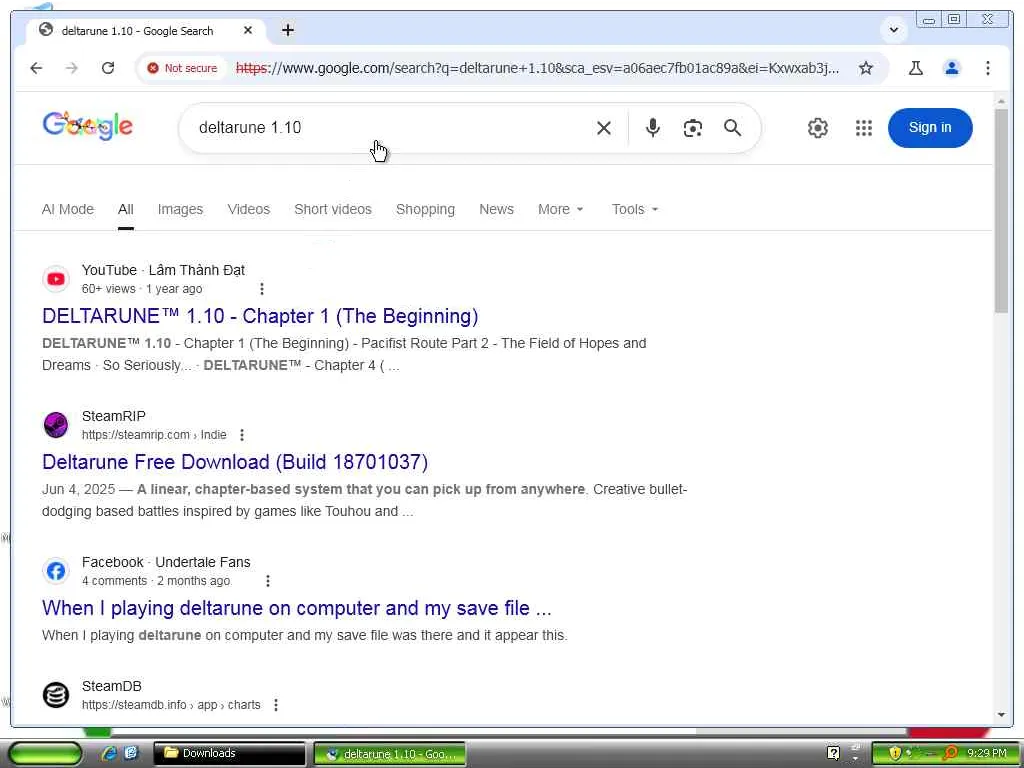Switch to Shopping results
Screen dimensions: 1024x768
pos(425,209)
